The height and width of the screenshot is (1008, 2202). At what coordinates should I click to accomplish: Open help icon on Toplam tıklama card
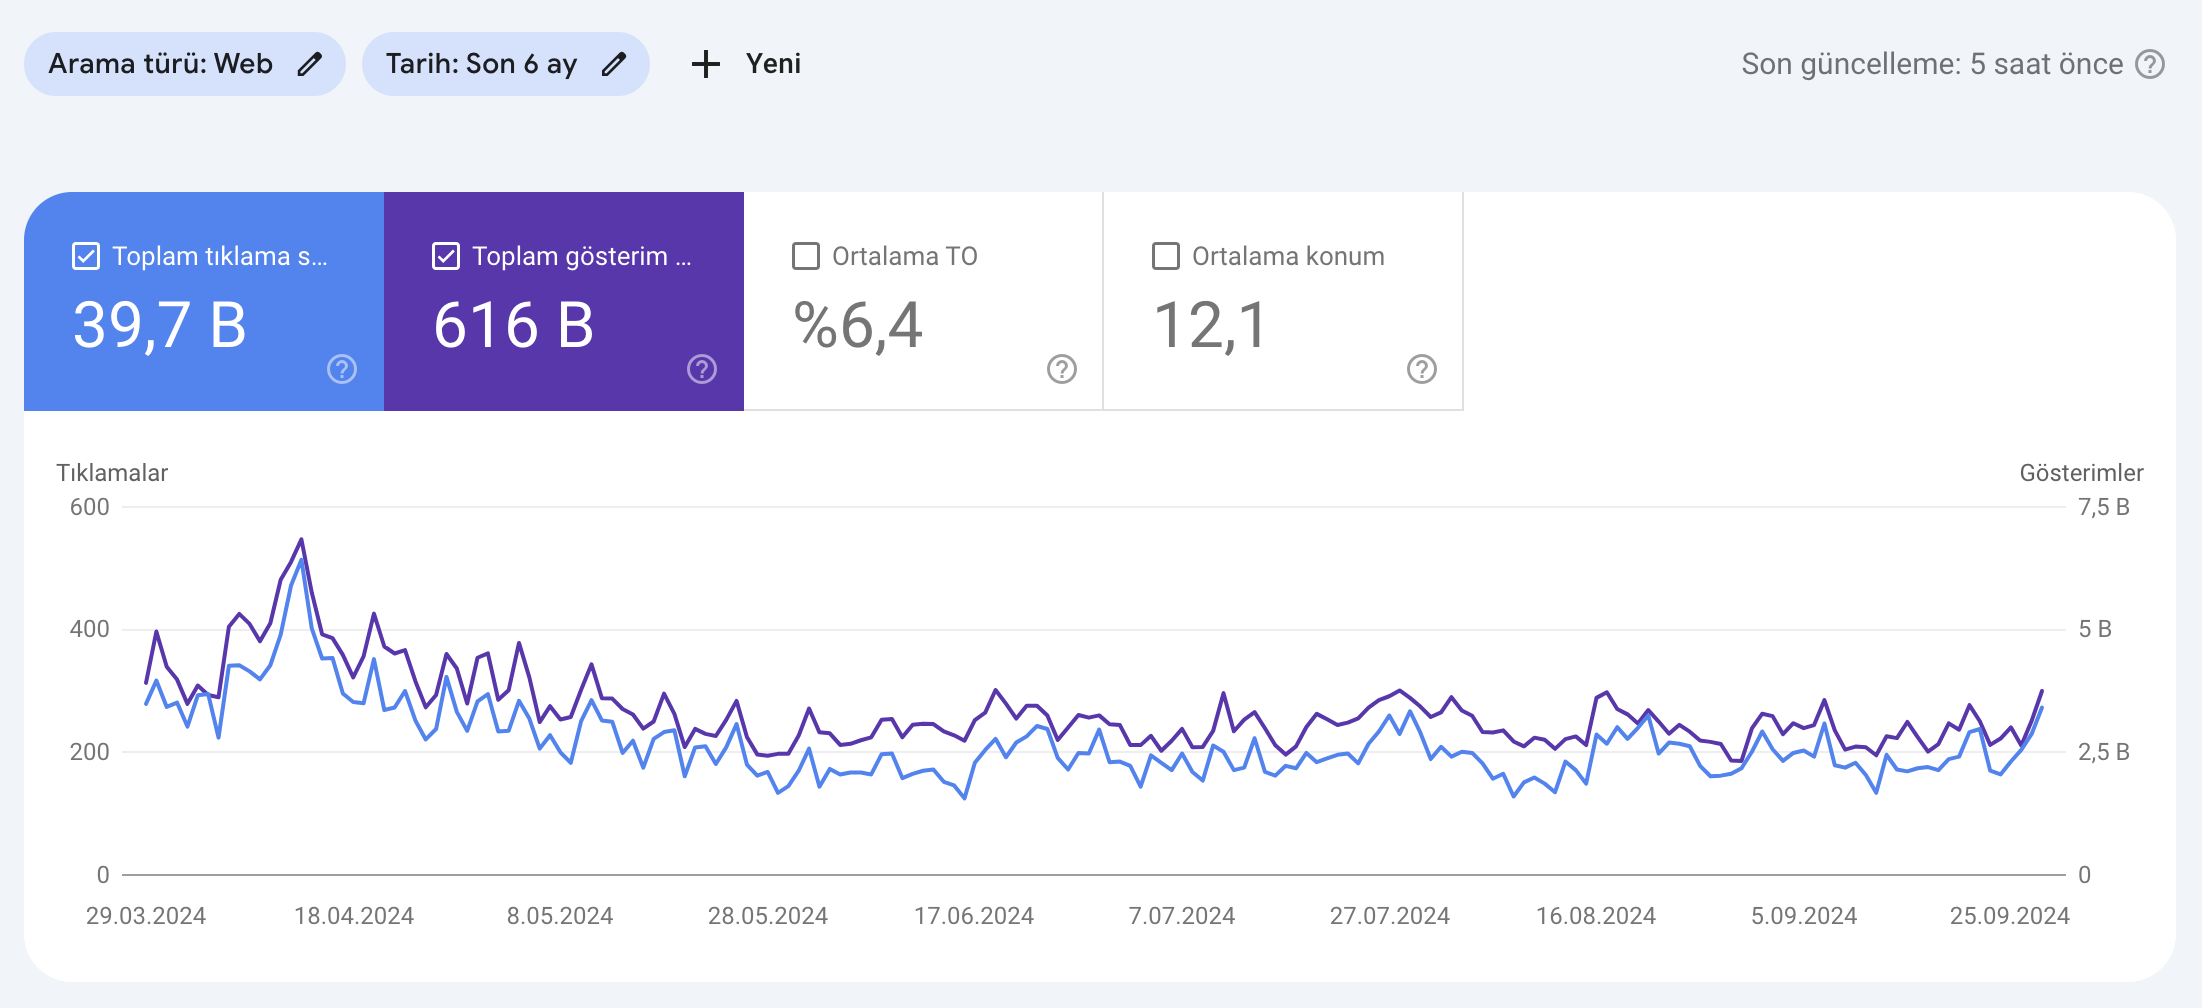click(x=342, y=369)
